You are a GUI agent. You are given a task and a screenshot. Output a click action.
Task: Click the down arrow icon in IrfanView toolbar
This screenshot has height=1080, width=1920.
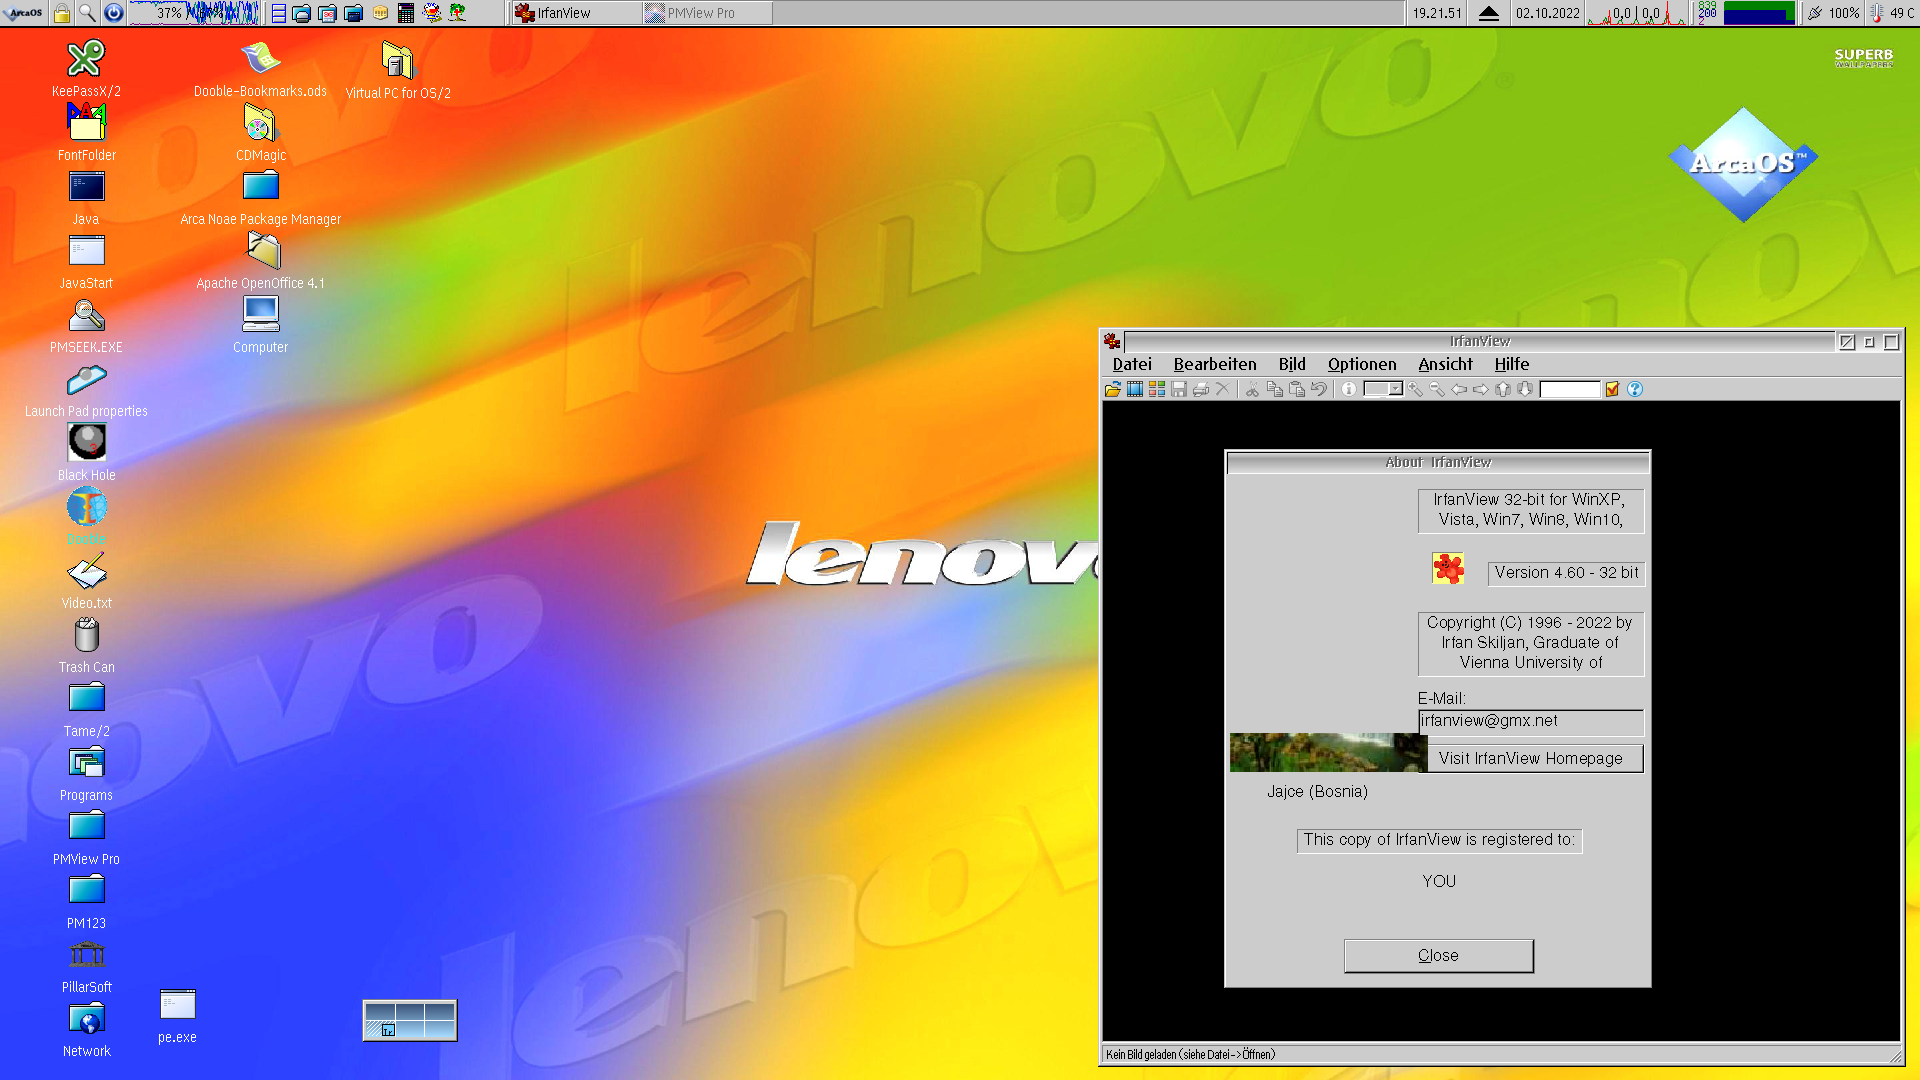pyautogui.click(x=1525, y=390)
